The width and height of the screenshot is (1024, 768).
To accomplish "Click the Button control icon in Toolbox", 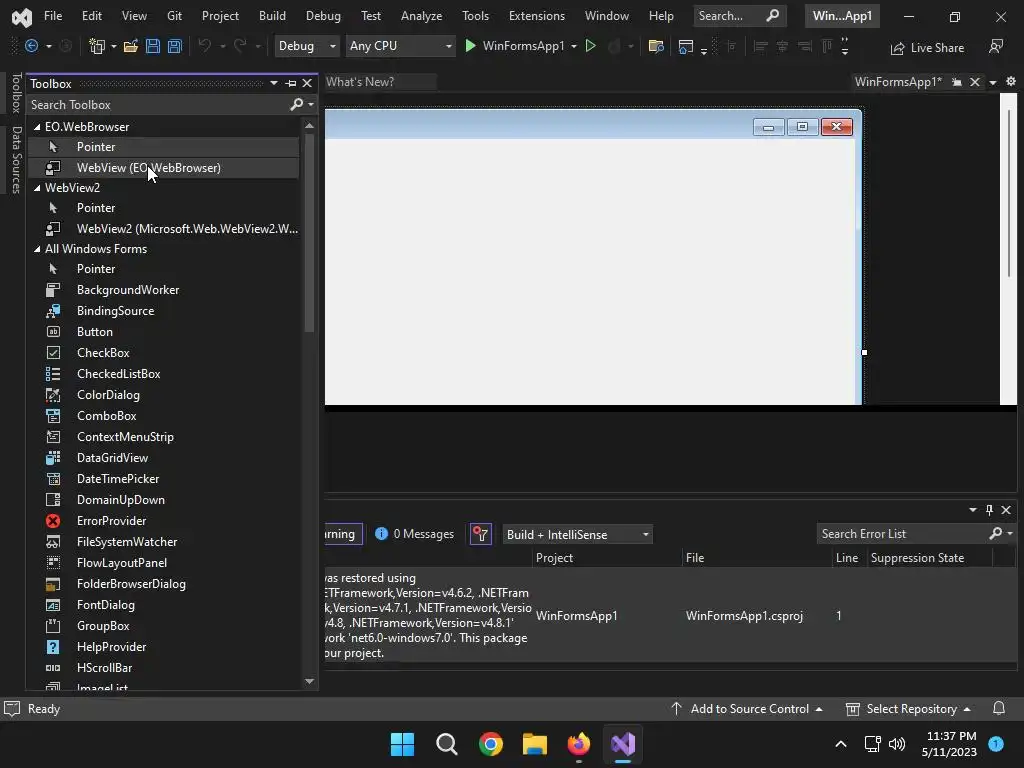I will coord(53,332).
